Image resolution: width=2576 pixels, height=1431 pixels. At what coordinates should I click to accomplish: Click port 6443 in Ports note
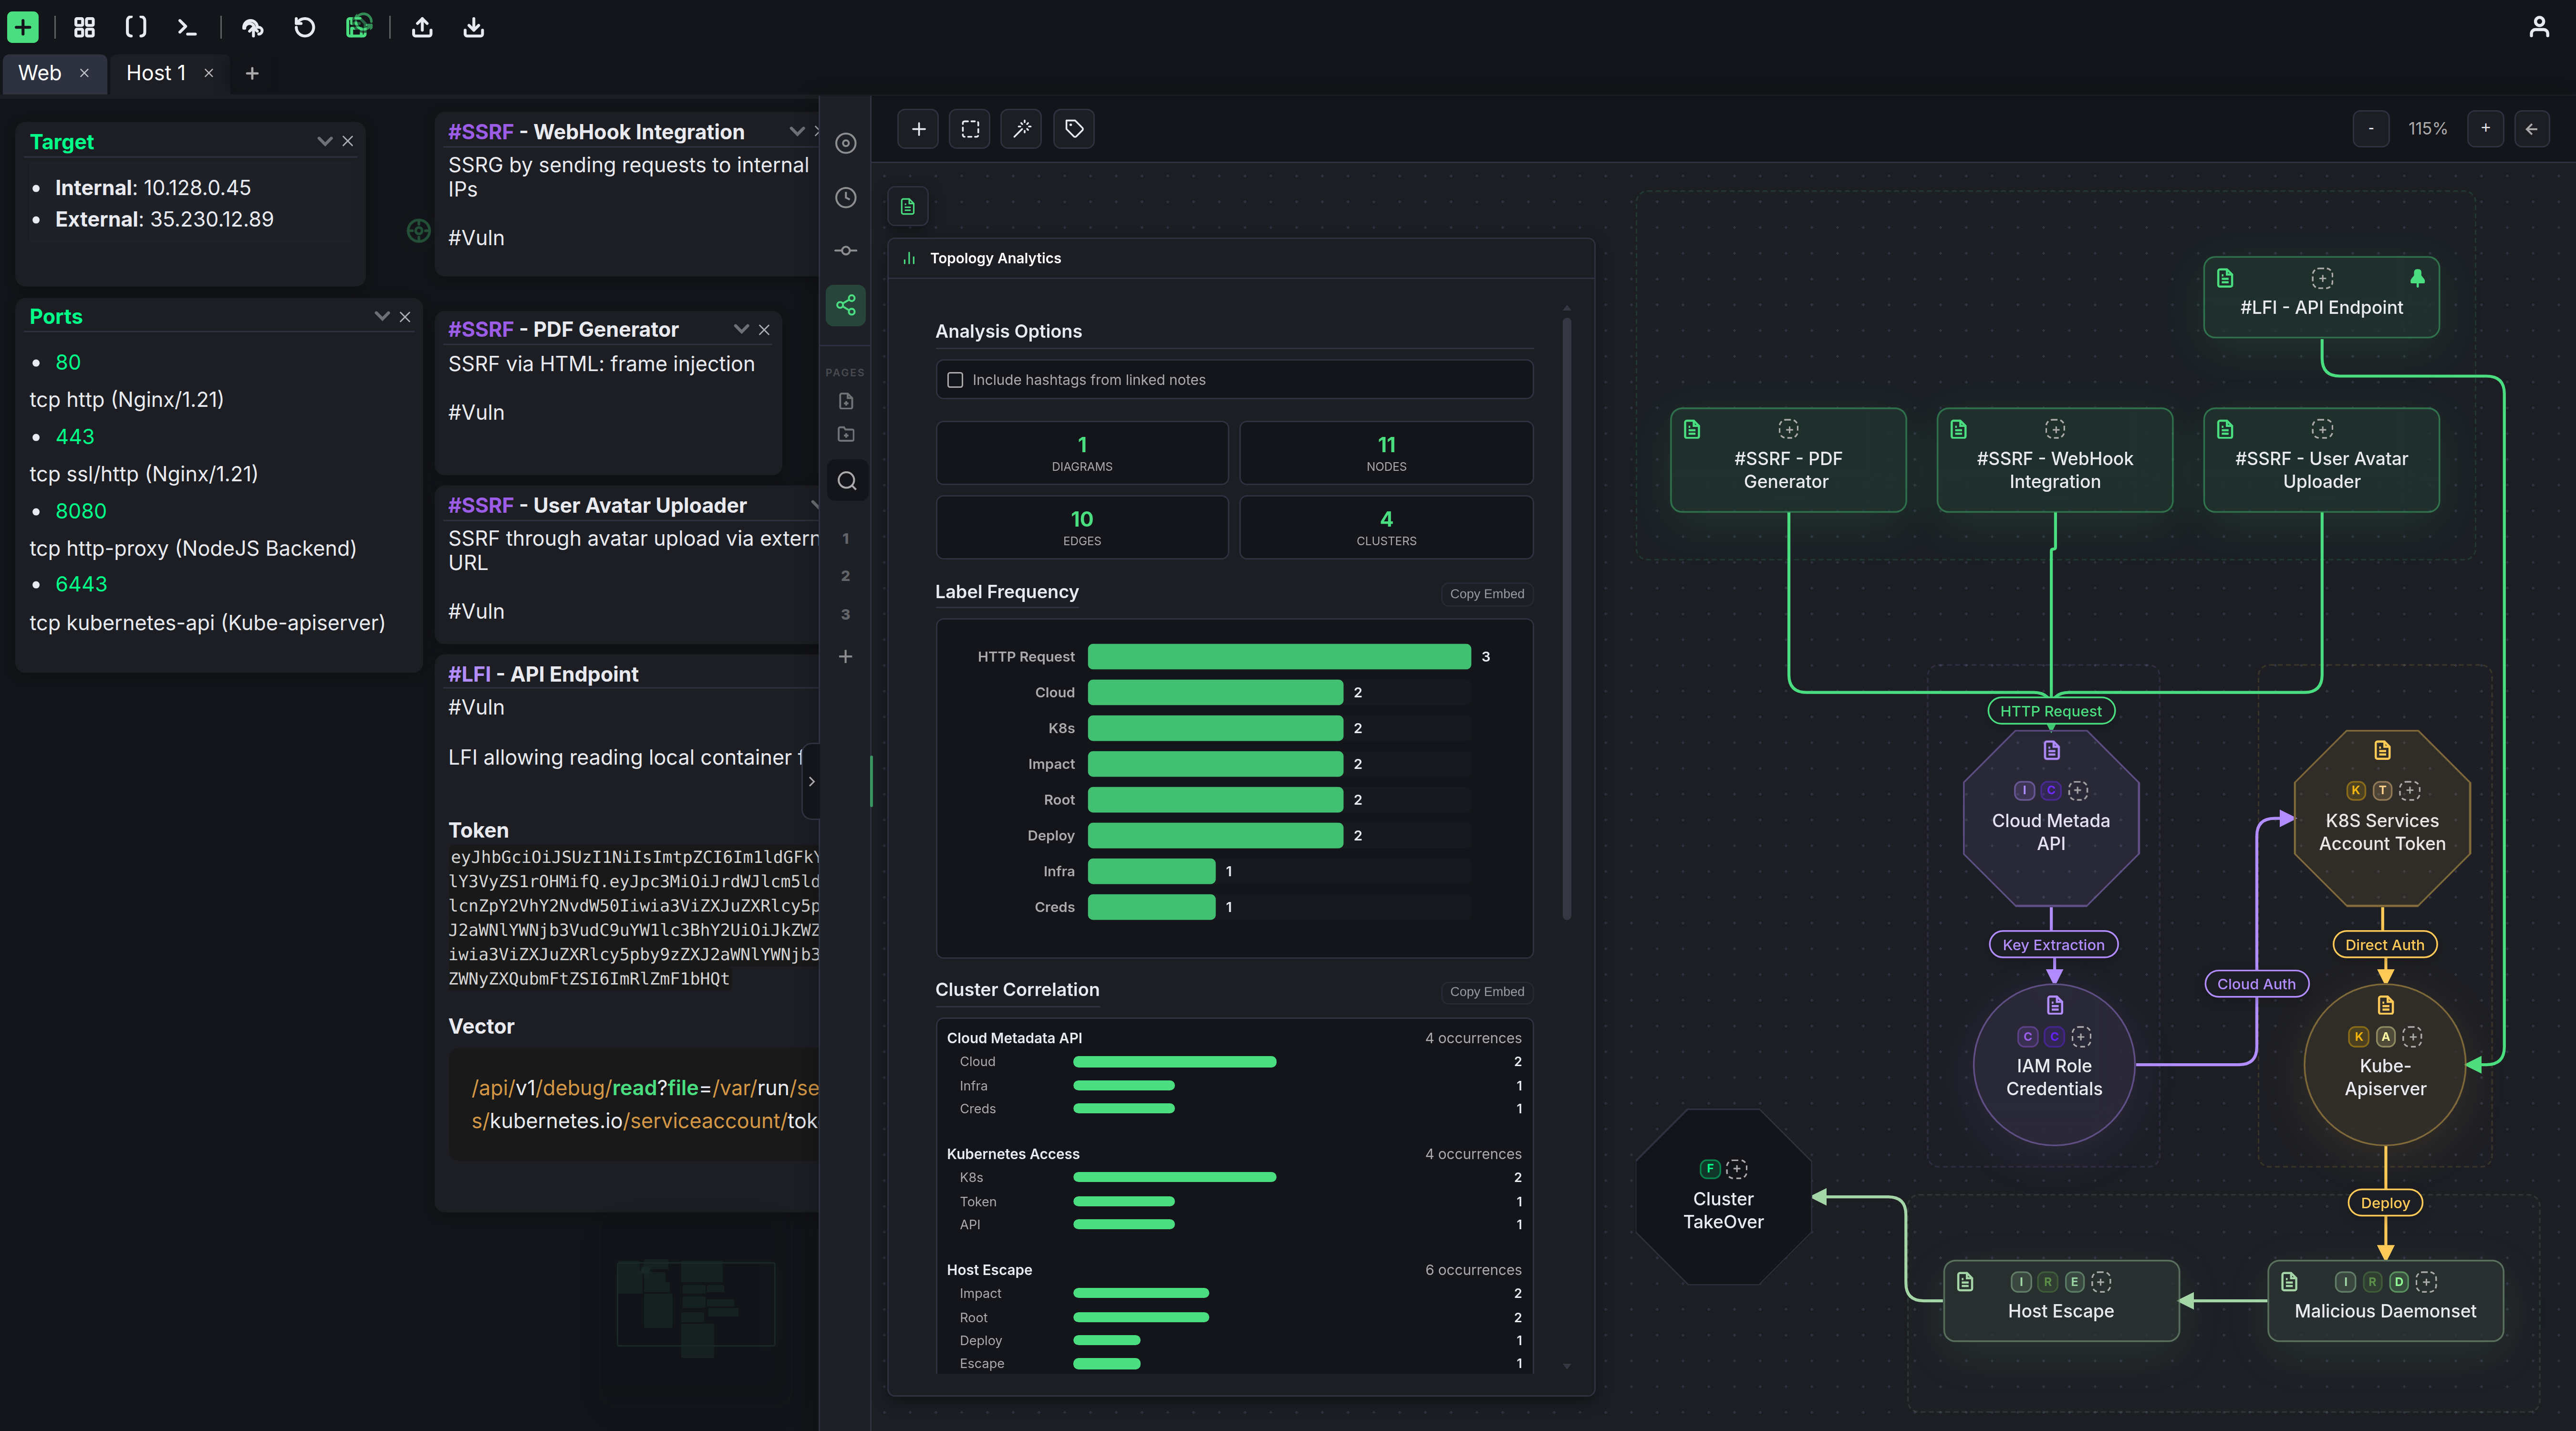81,584
